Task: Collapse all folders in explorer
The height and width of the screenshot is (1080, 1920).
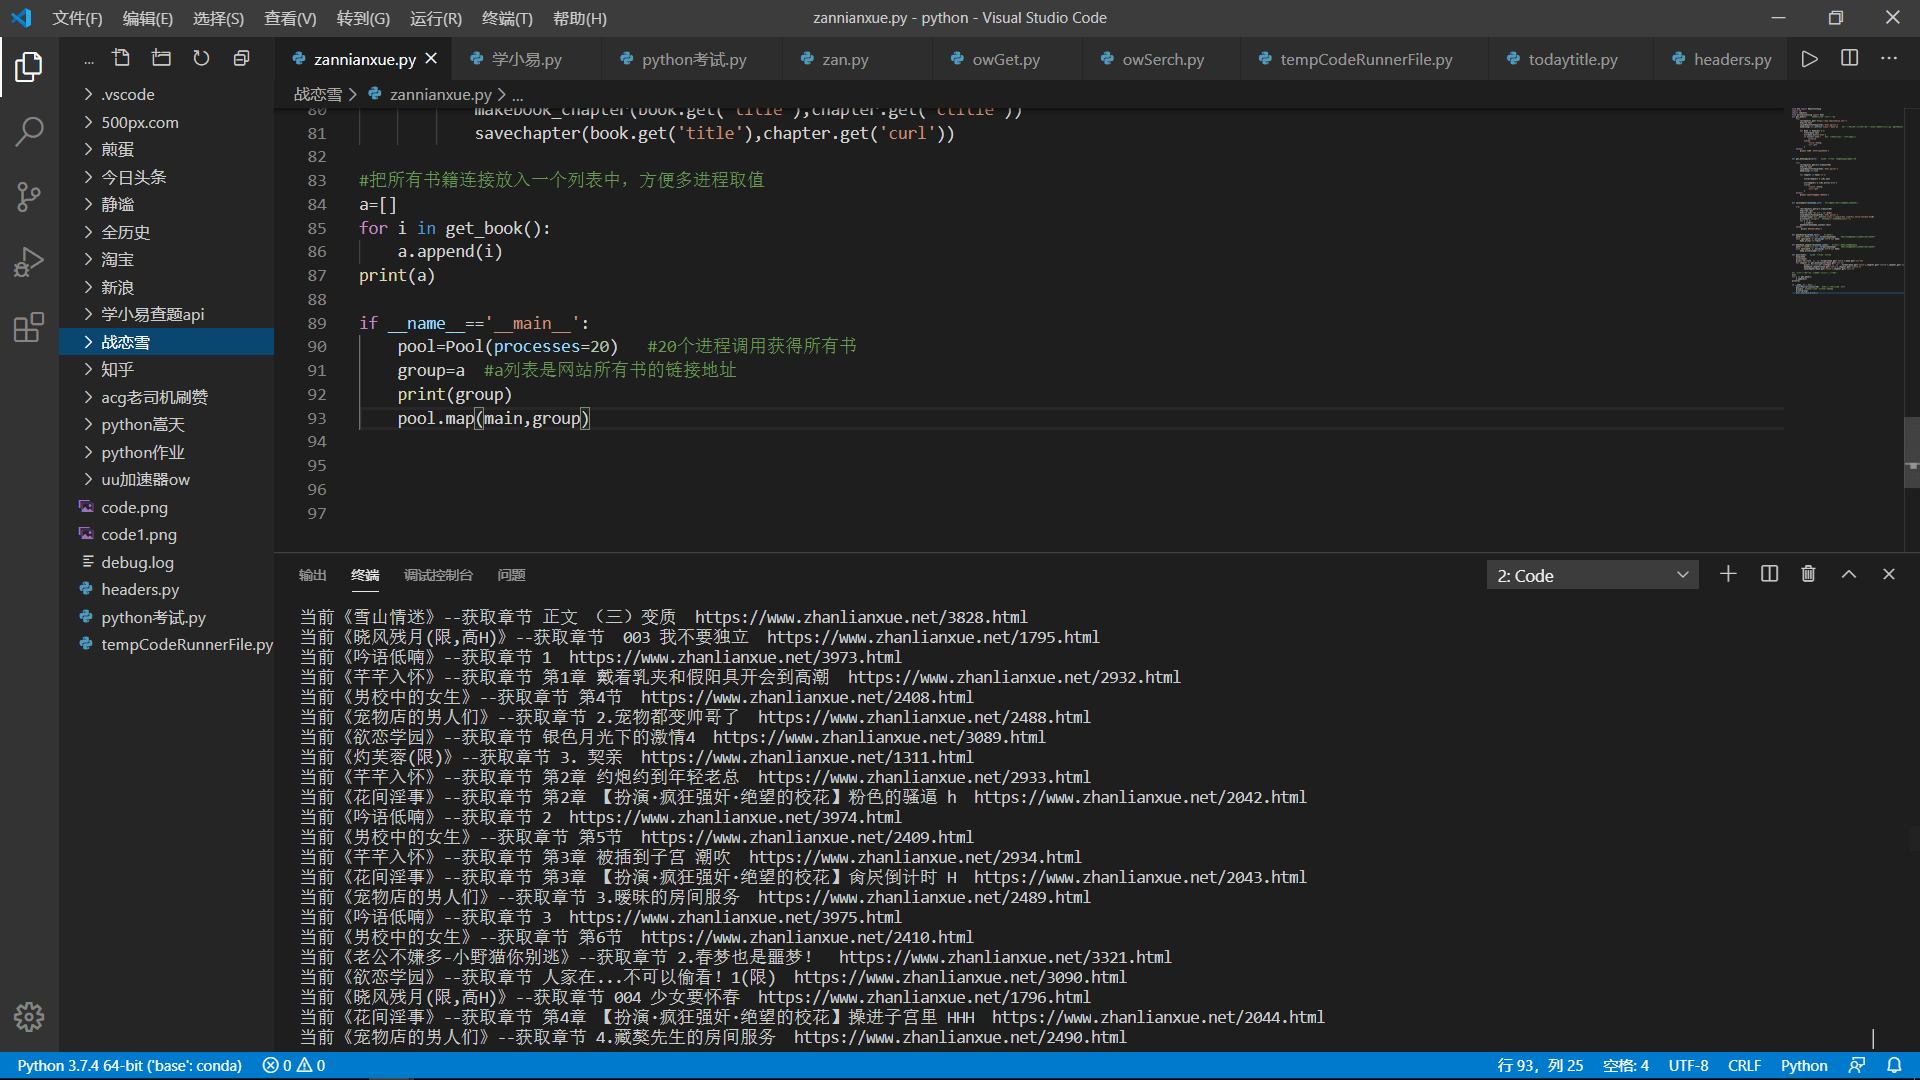Action: pos(241,59)
